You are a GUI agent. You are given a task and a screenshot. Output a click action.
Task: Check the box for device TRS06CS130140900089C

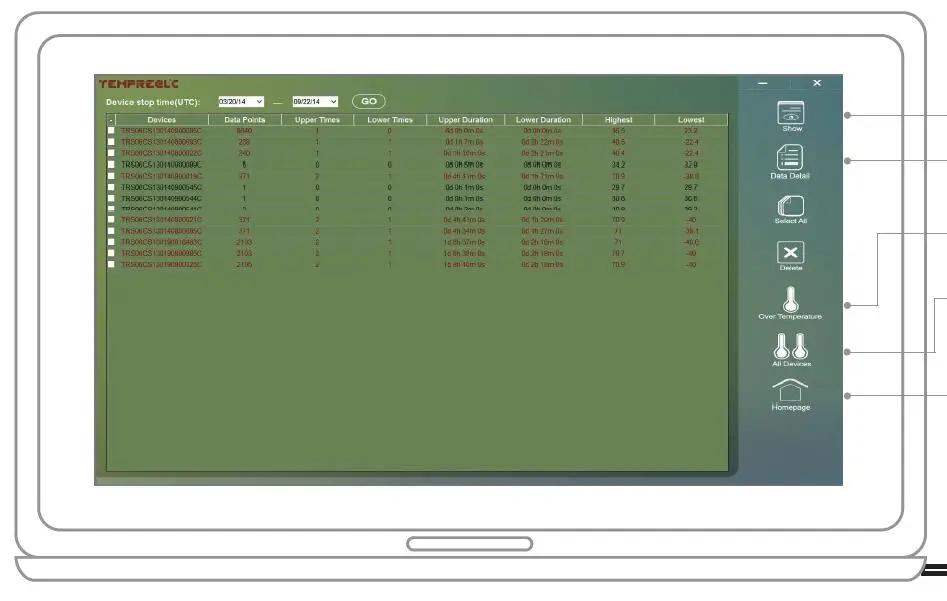coord(111,164)
